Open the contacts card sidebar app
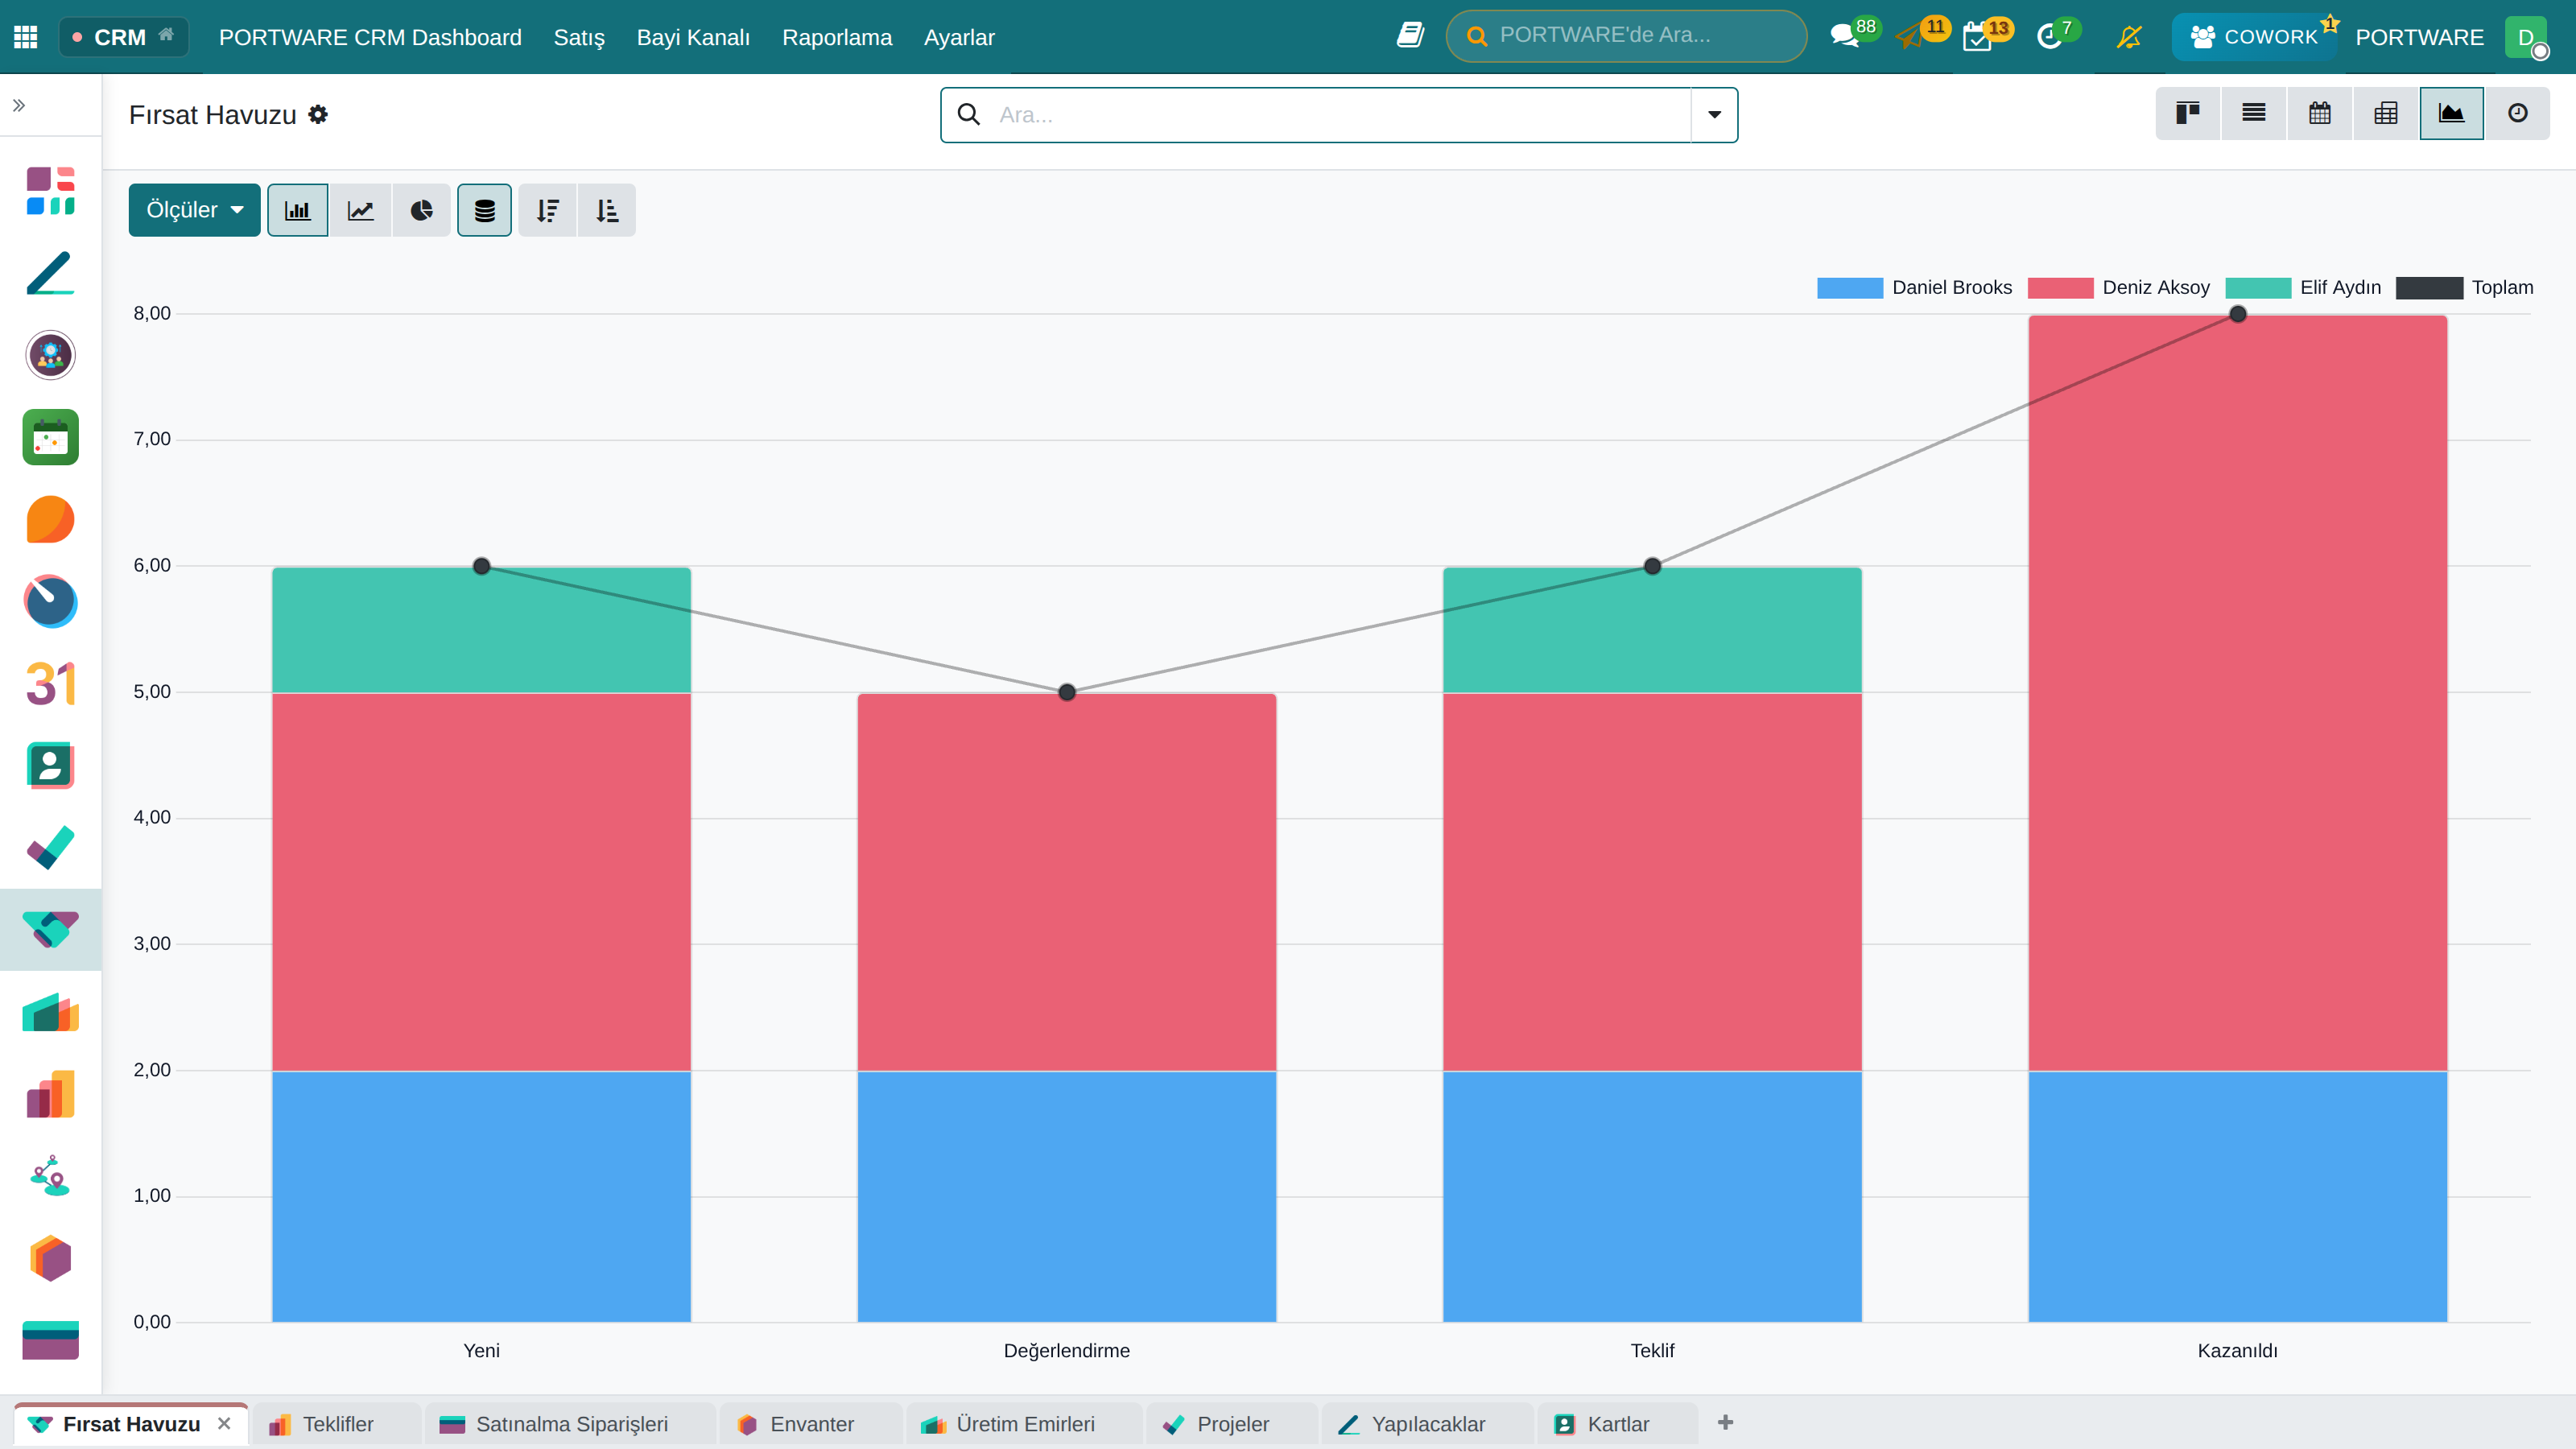This screenshot has width=2576, height=1449. tap(50, 766)
